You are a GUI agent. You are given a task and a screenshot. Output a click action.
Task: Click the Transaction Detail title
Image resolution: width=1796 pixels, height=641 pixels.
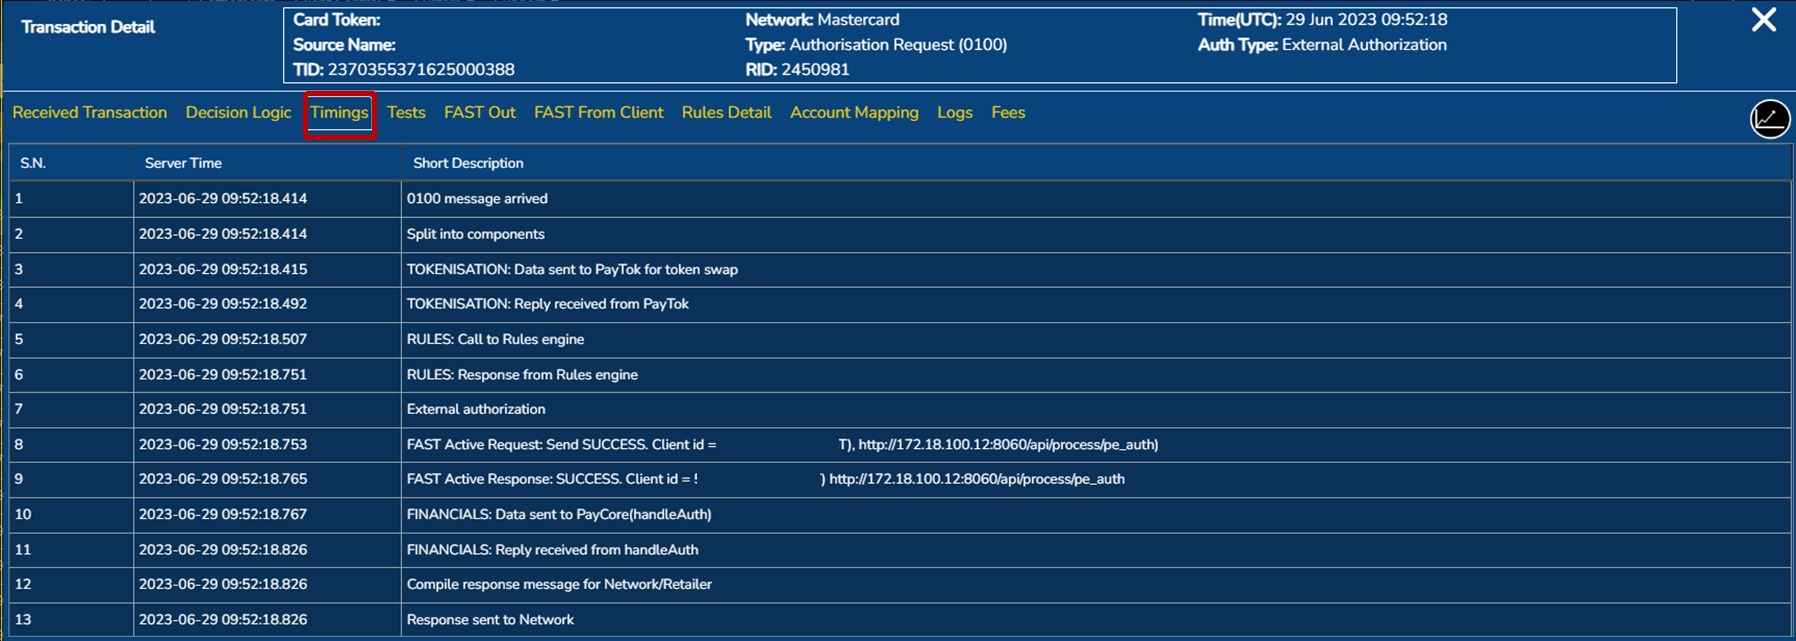[x=88, y=28]
